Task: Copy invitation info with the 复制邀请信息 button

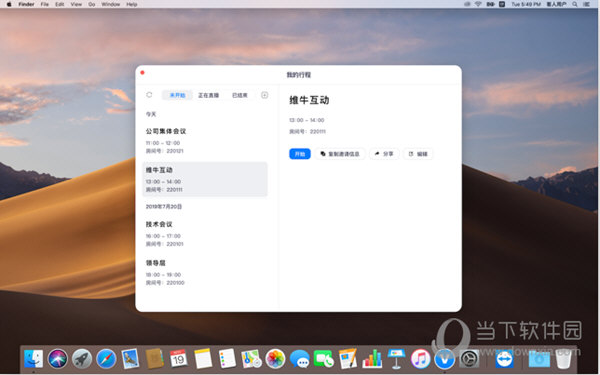Action: pos(340,154)
